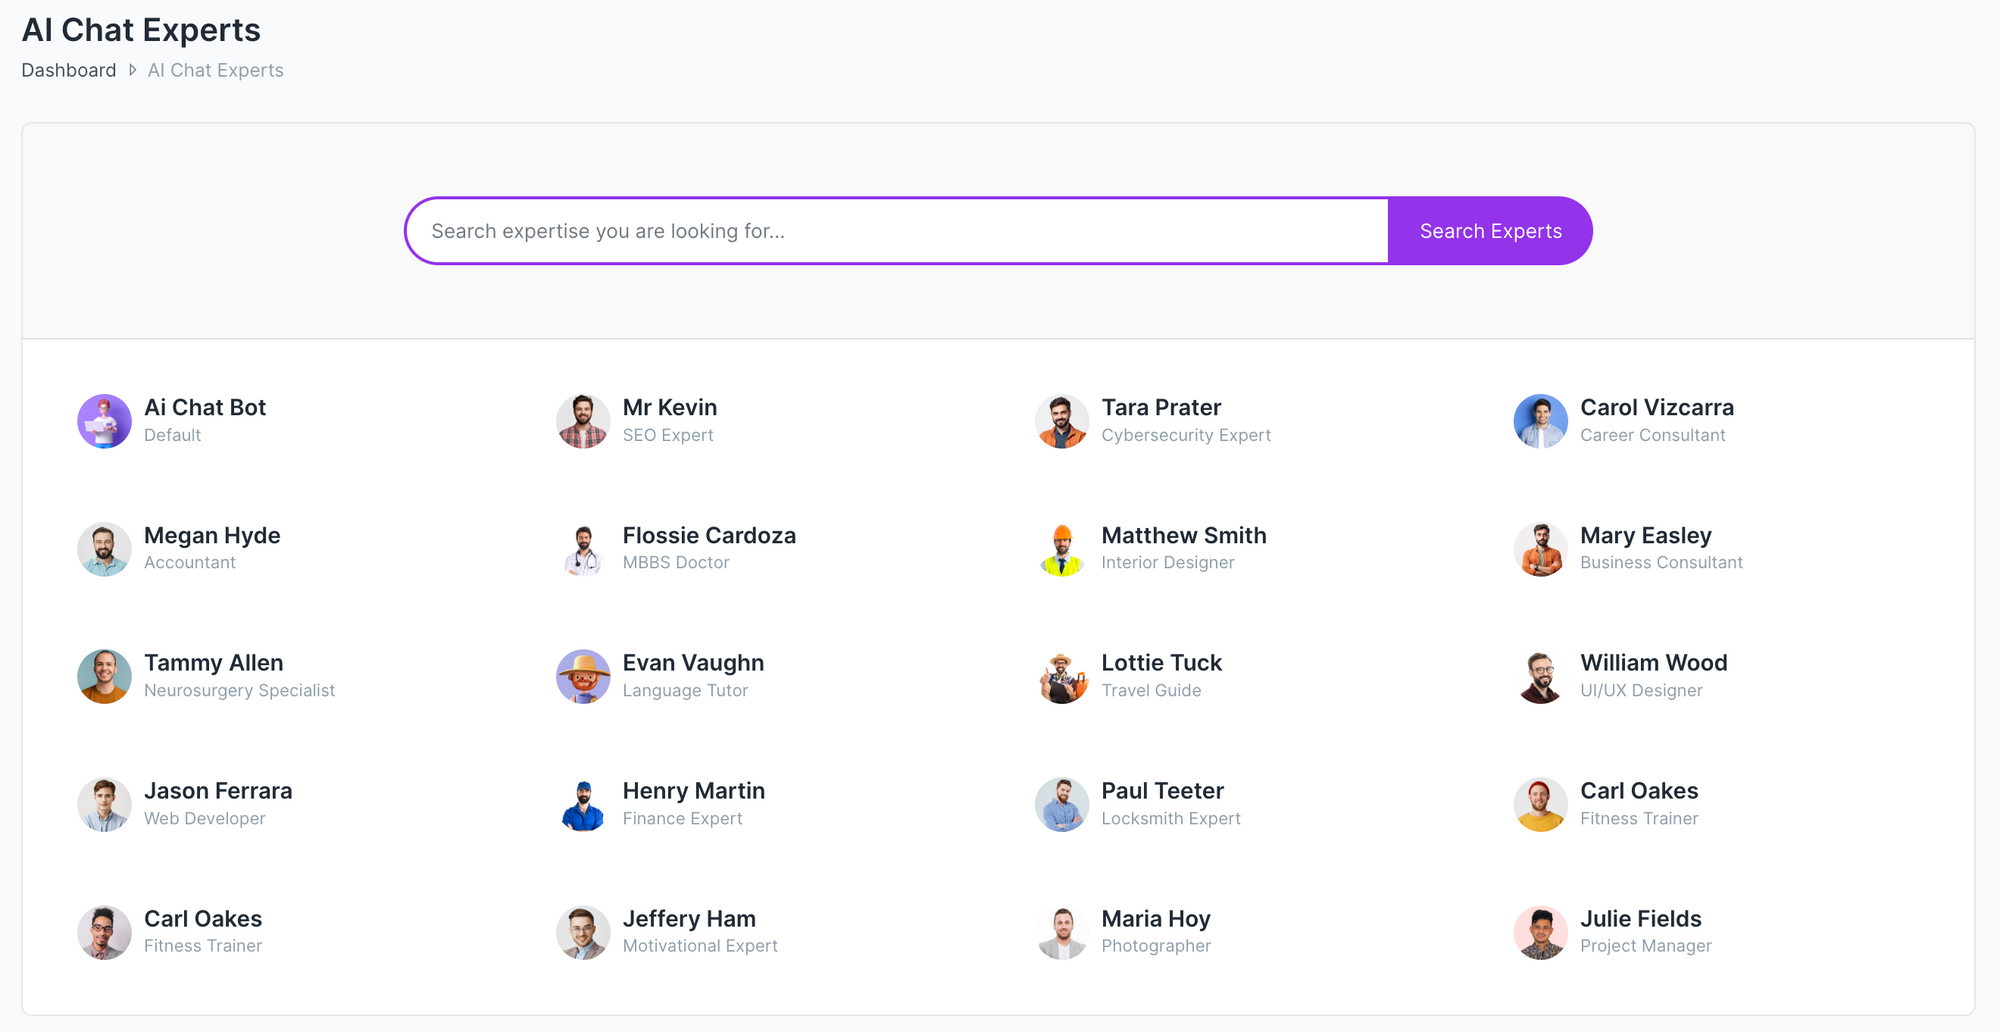Screen dimensions: 2000x1032
Task: Open Mary Easley's avatar
Action: [1541, 549]
